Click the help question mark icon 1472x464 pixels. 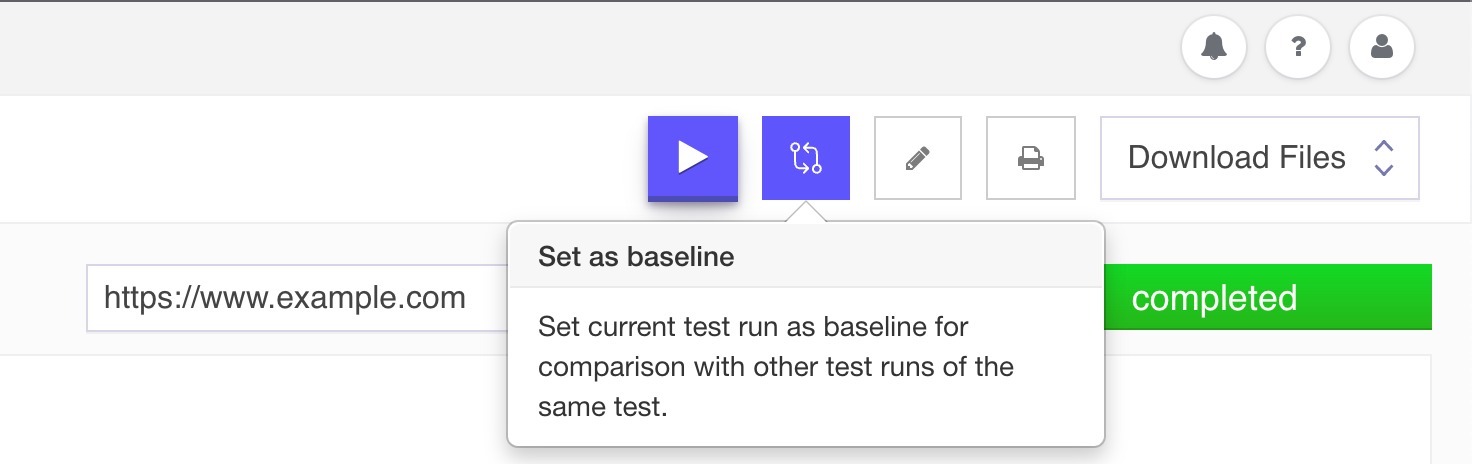pos(1298,46)
